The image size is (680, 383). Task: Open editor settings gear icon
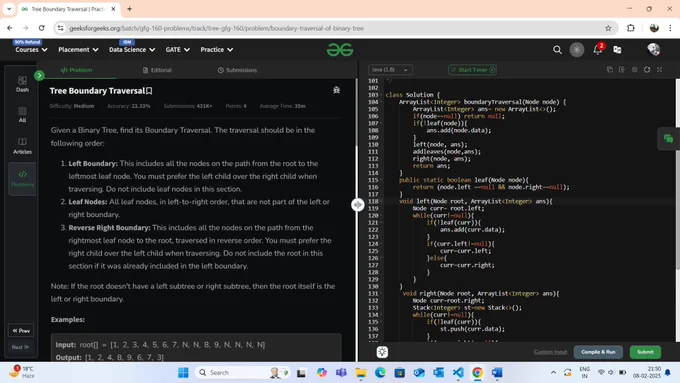pos(634,69)
